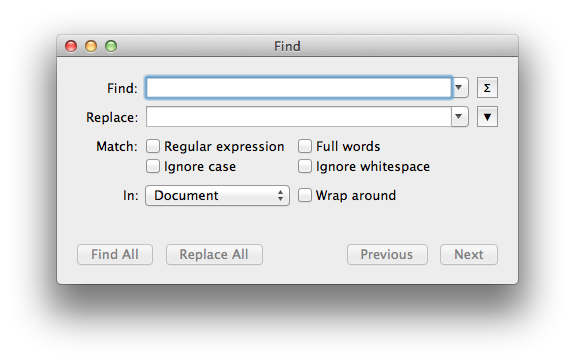
Task: Click the Previous button
Action: [x=387, y=254]
